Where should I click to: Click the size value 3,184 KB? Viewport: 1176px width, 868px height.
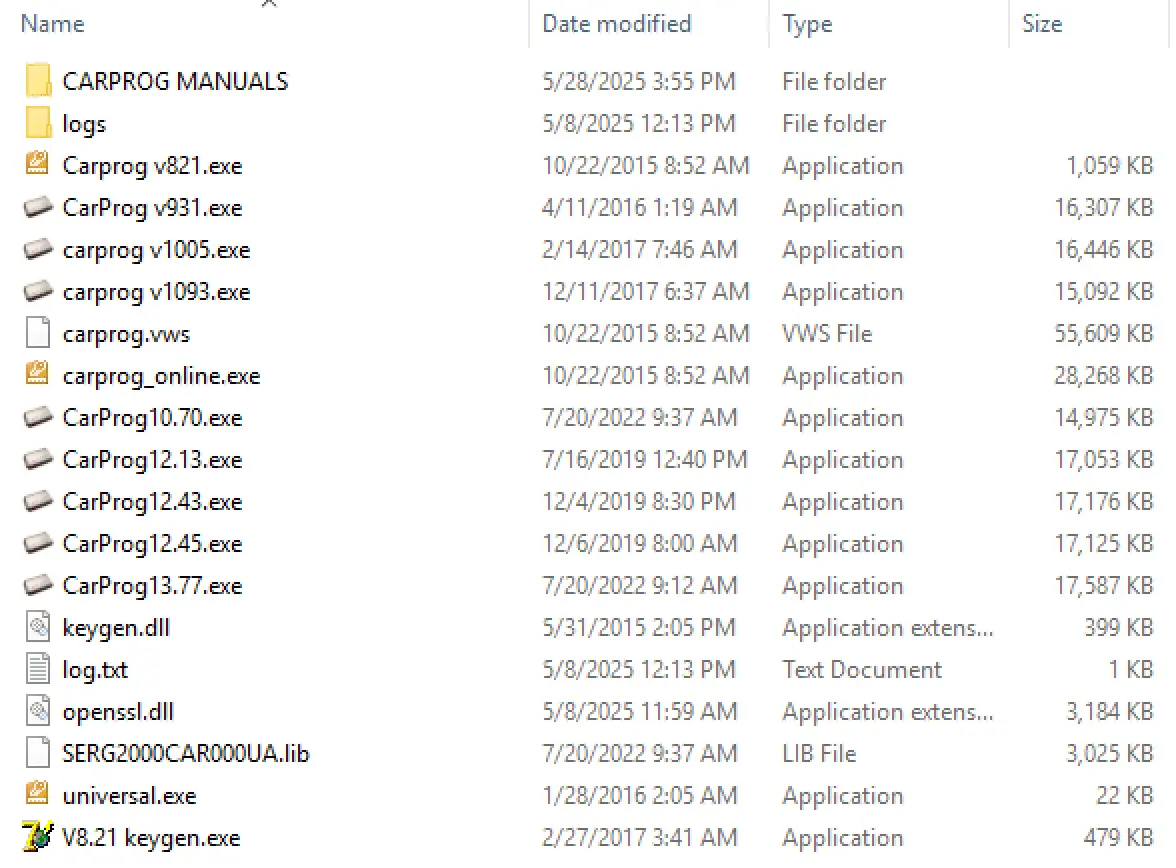click(1109, 711)
